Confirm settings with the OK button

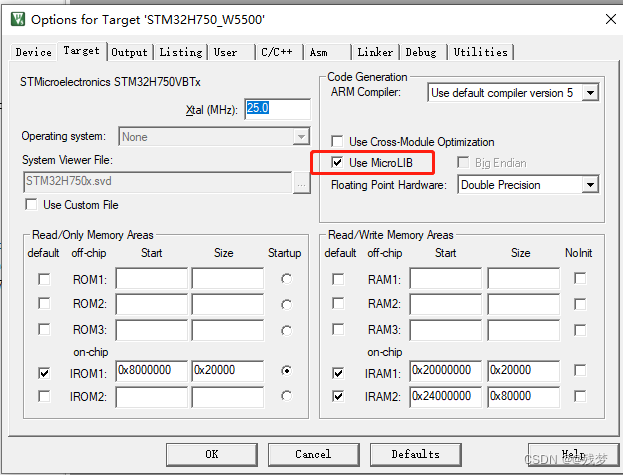(x=212, y=454)
